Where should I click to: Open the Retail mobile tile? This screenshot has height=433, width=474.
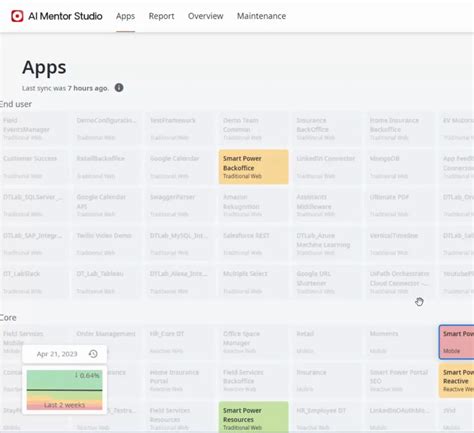pyautogui.click(x=327, y=342)
